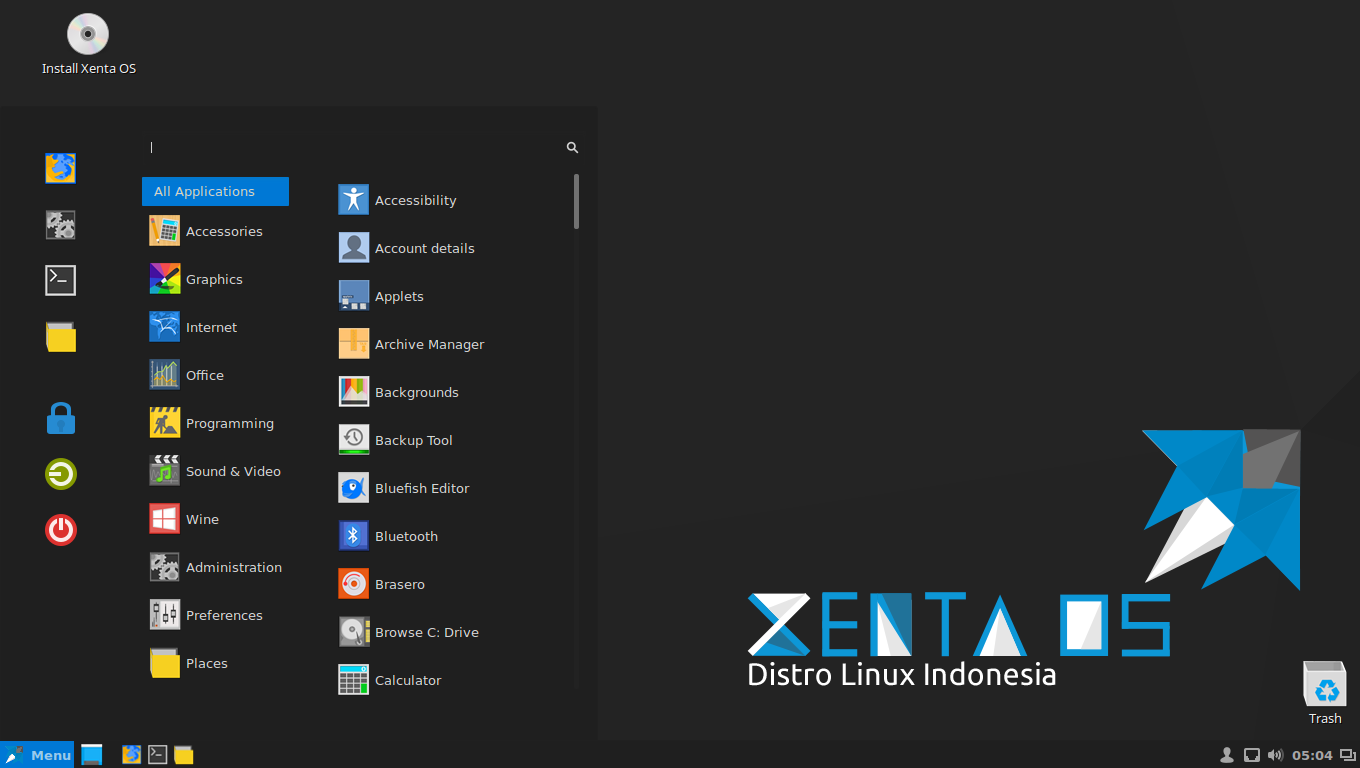Viewport: 1360px width, 768px height.
Task: Log out using the green circular icon
Action: click(61, 474)
